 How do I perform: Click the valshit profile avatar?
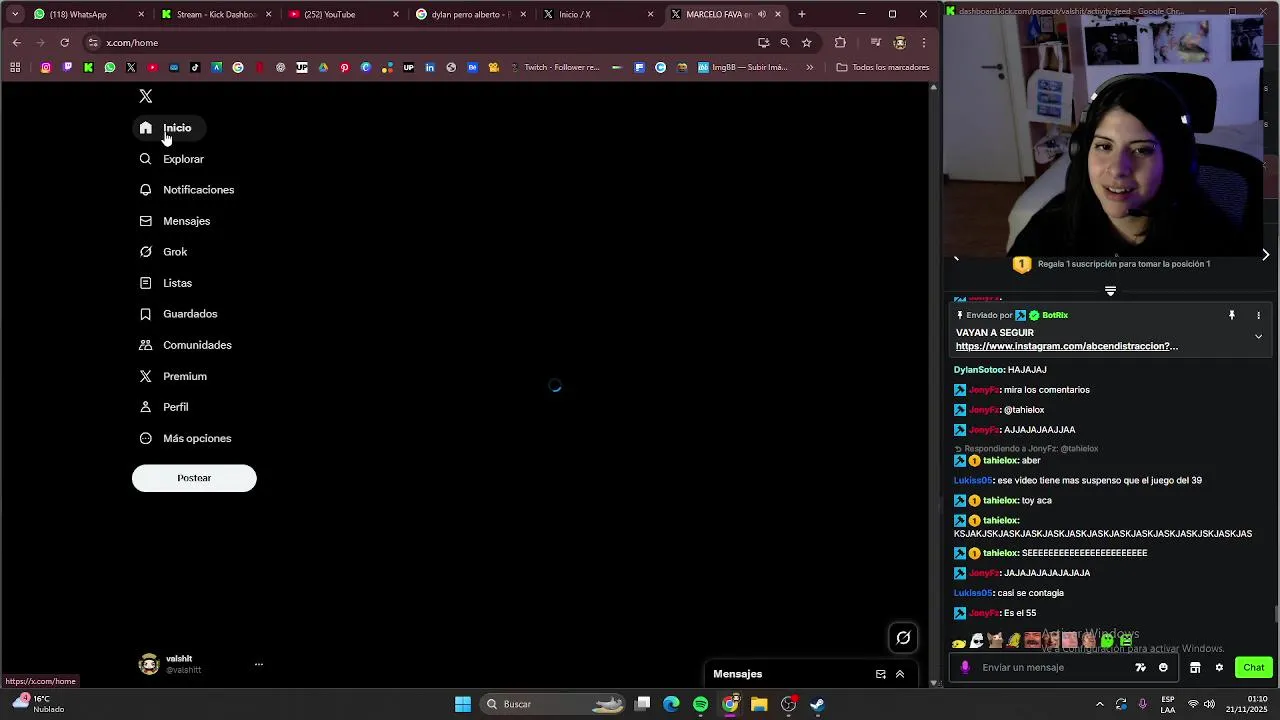pyautogui.click(x=149, y=664)
